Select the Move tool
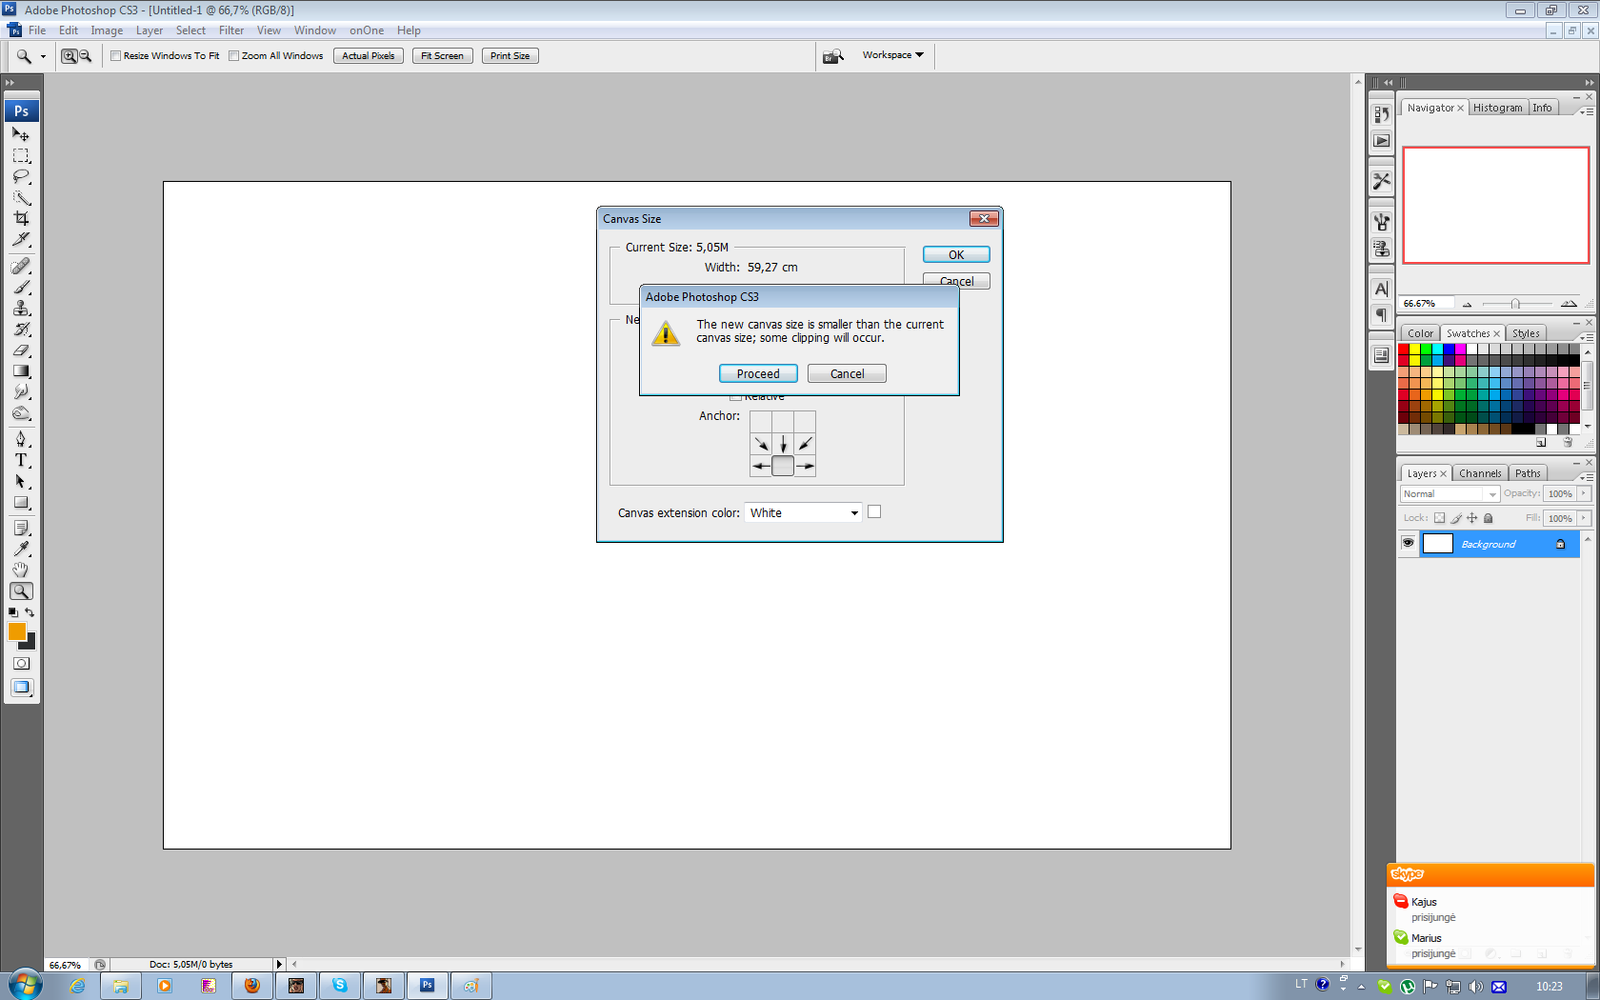1600x1000 pixels. point(21,134)
